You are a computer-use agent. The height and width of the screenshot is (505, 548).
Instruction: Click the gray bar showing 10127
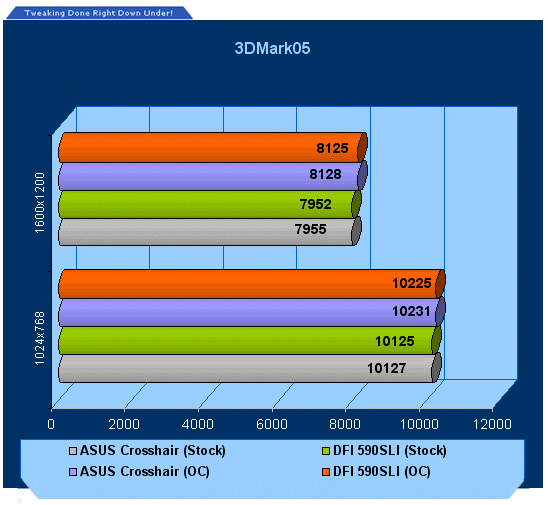pyautogui.click(x=250, y=368)
